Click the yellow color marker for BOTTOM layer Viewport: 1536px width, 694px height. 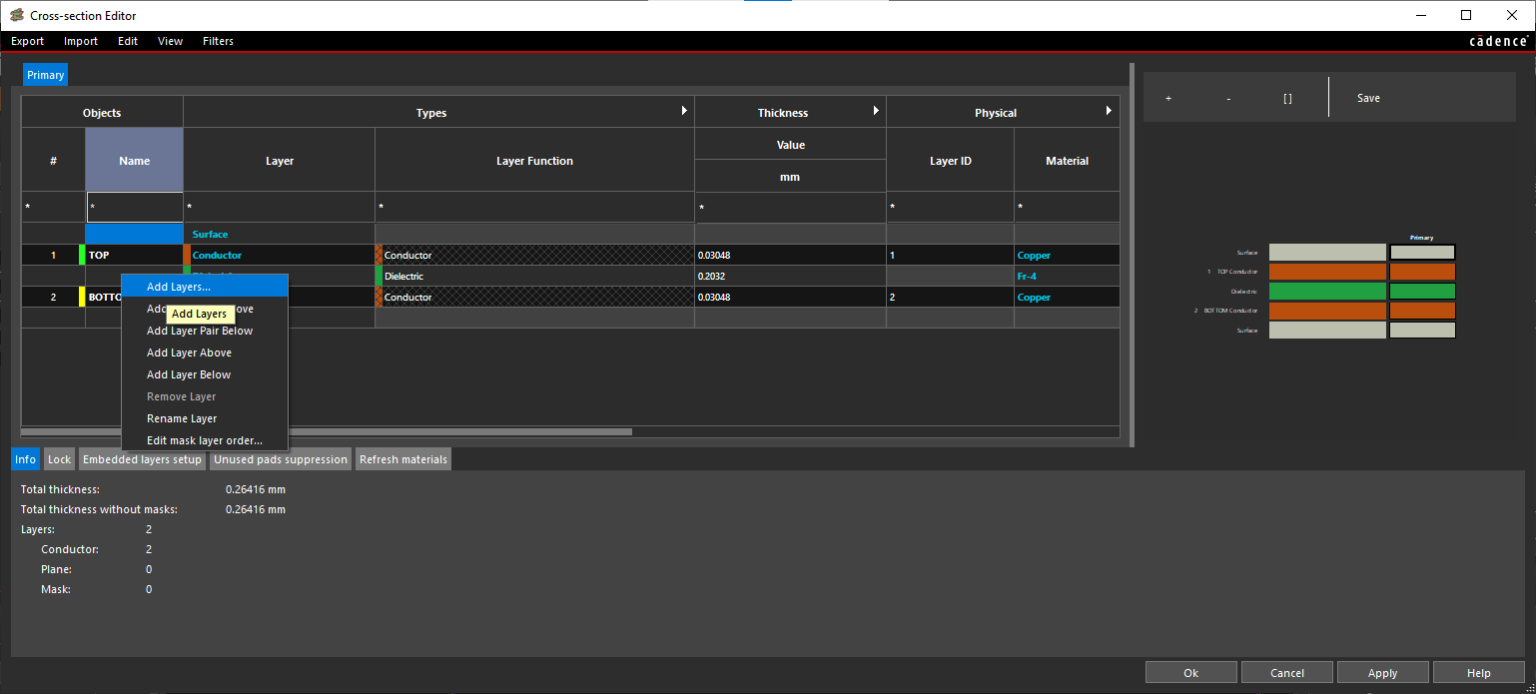(x=82, y=297)
